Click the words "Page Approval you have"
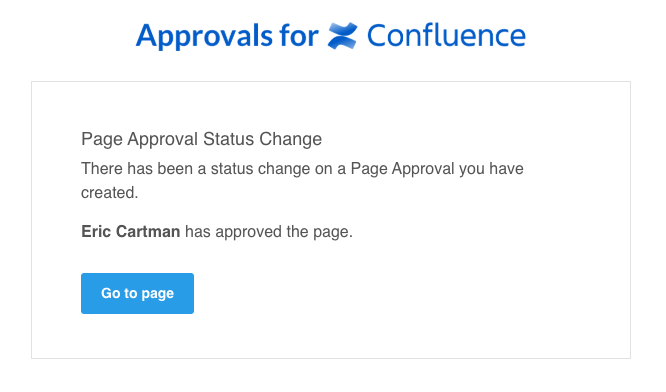The width and height of the screenshot is (666, 392). (x=437, y=169)
